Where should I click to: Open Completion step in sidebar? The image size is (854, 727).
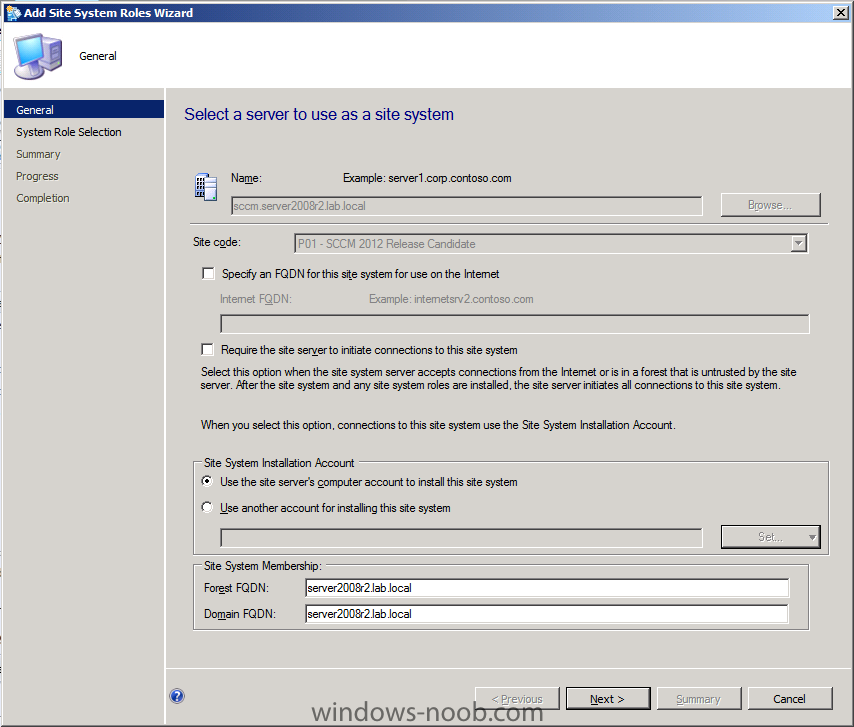[x=42, y=198]
